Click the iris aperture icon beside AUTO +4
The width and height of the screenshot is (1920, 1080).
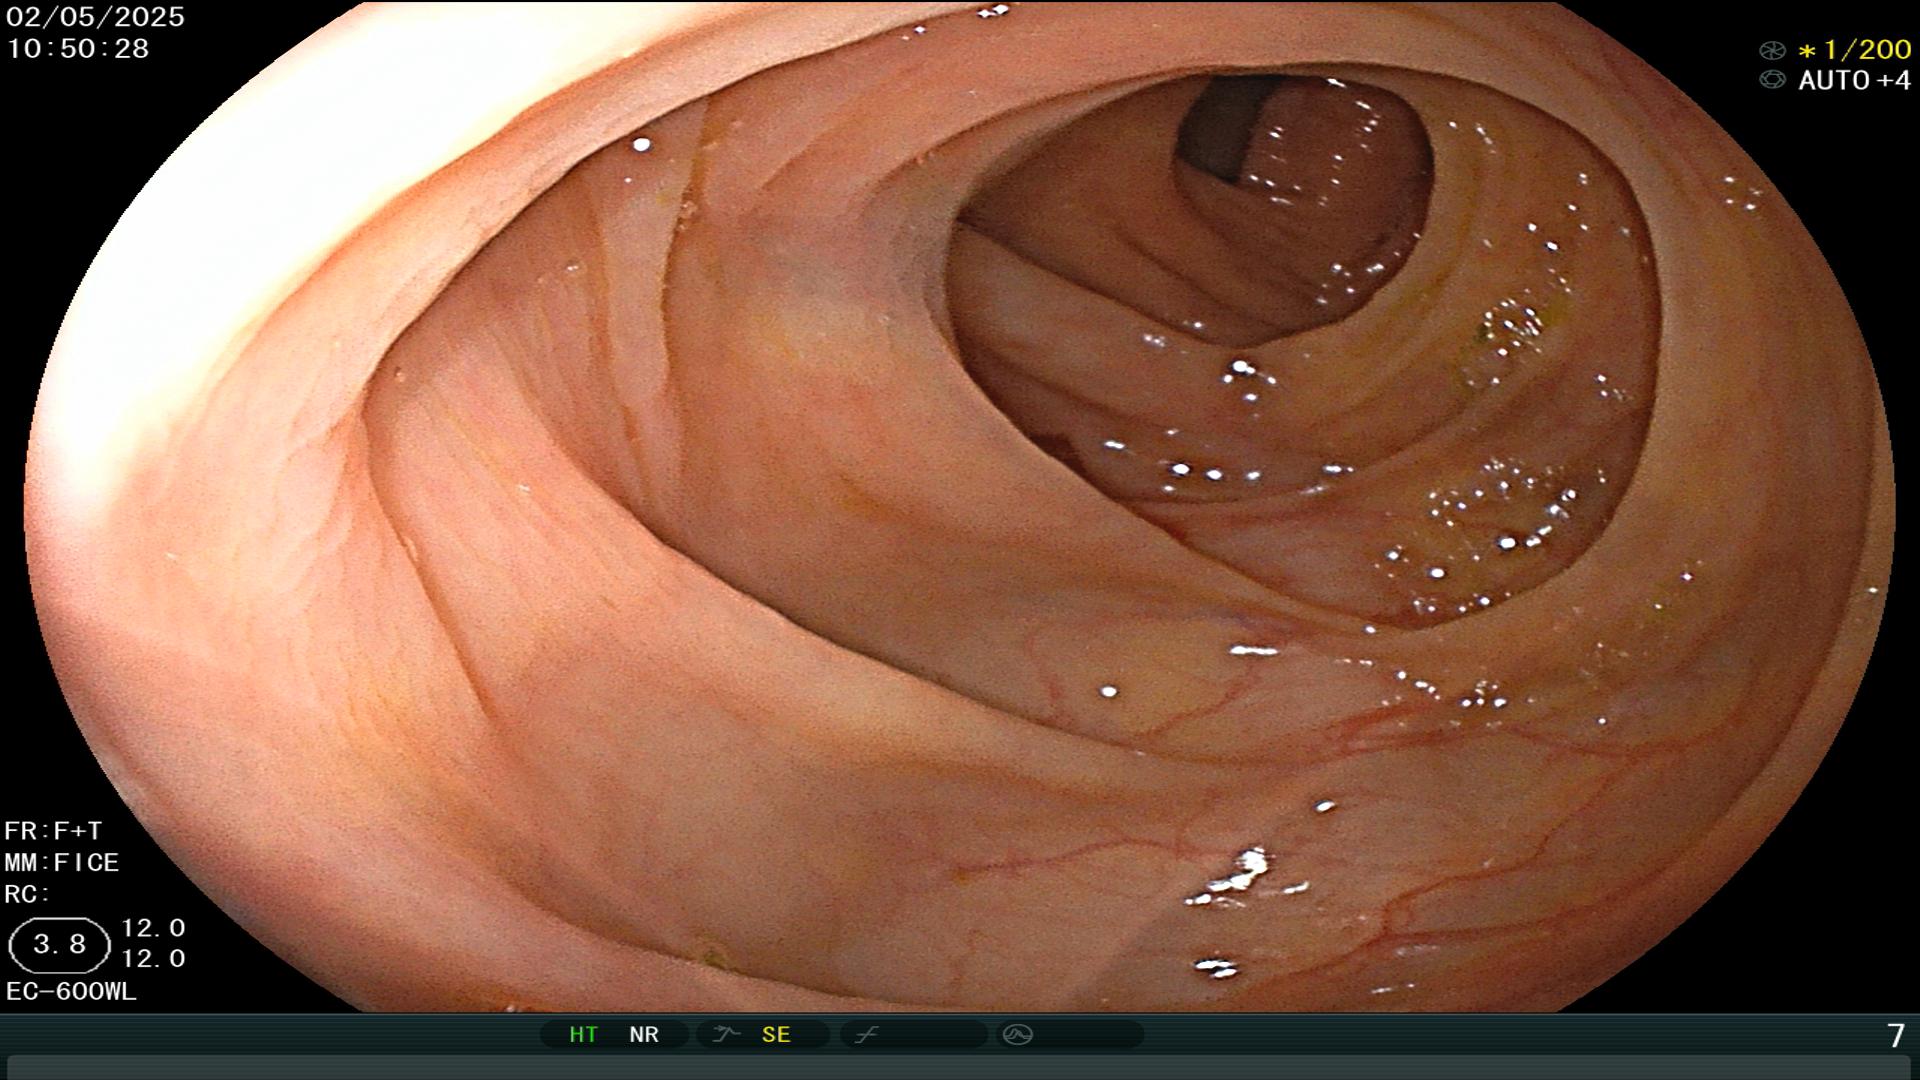tap(1772, 80)
